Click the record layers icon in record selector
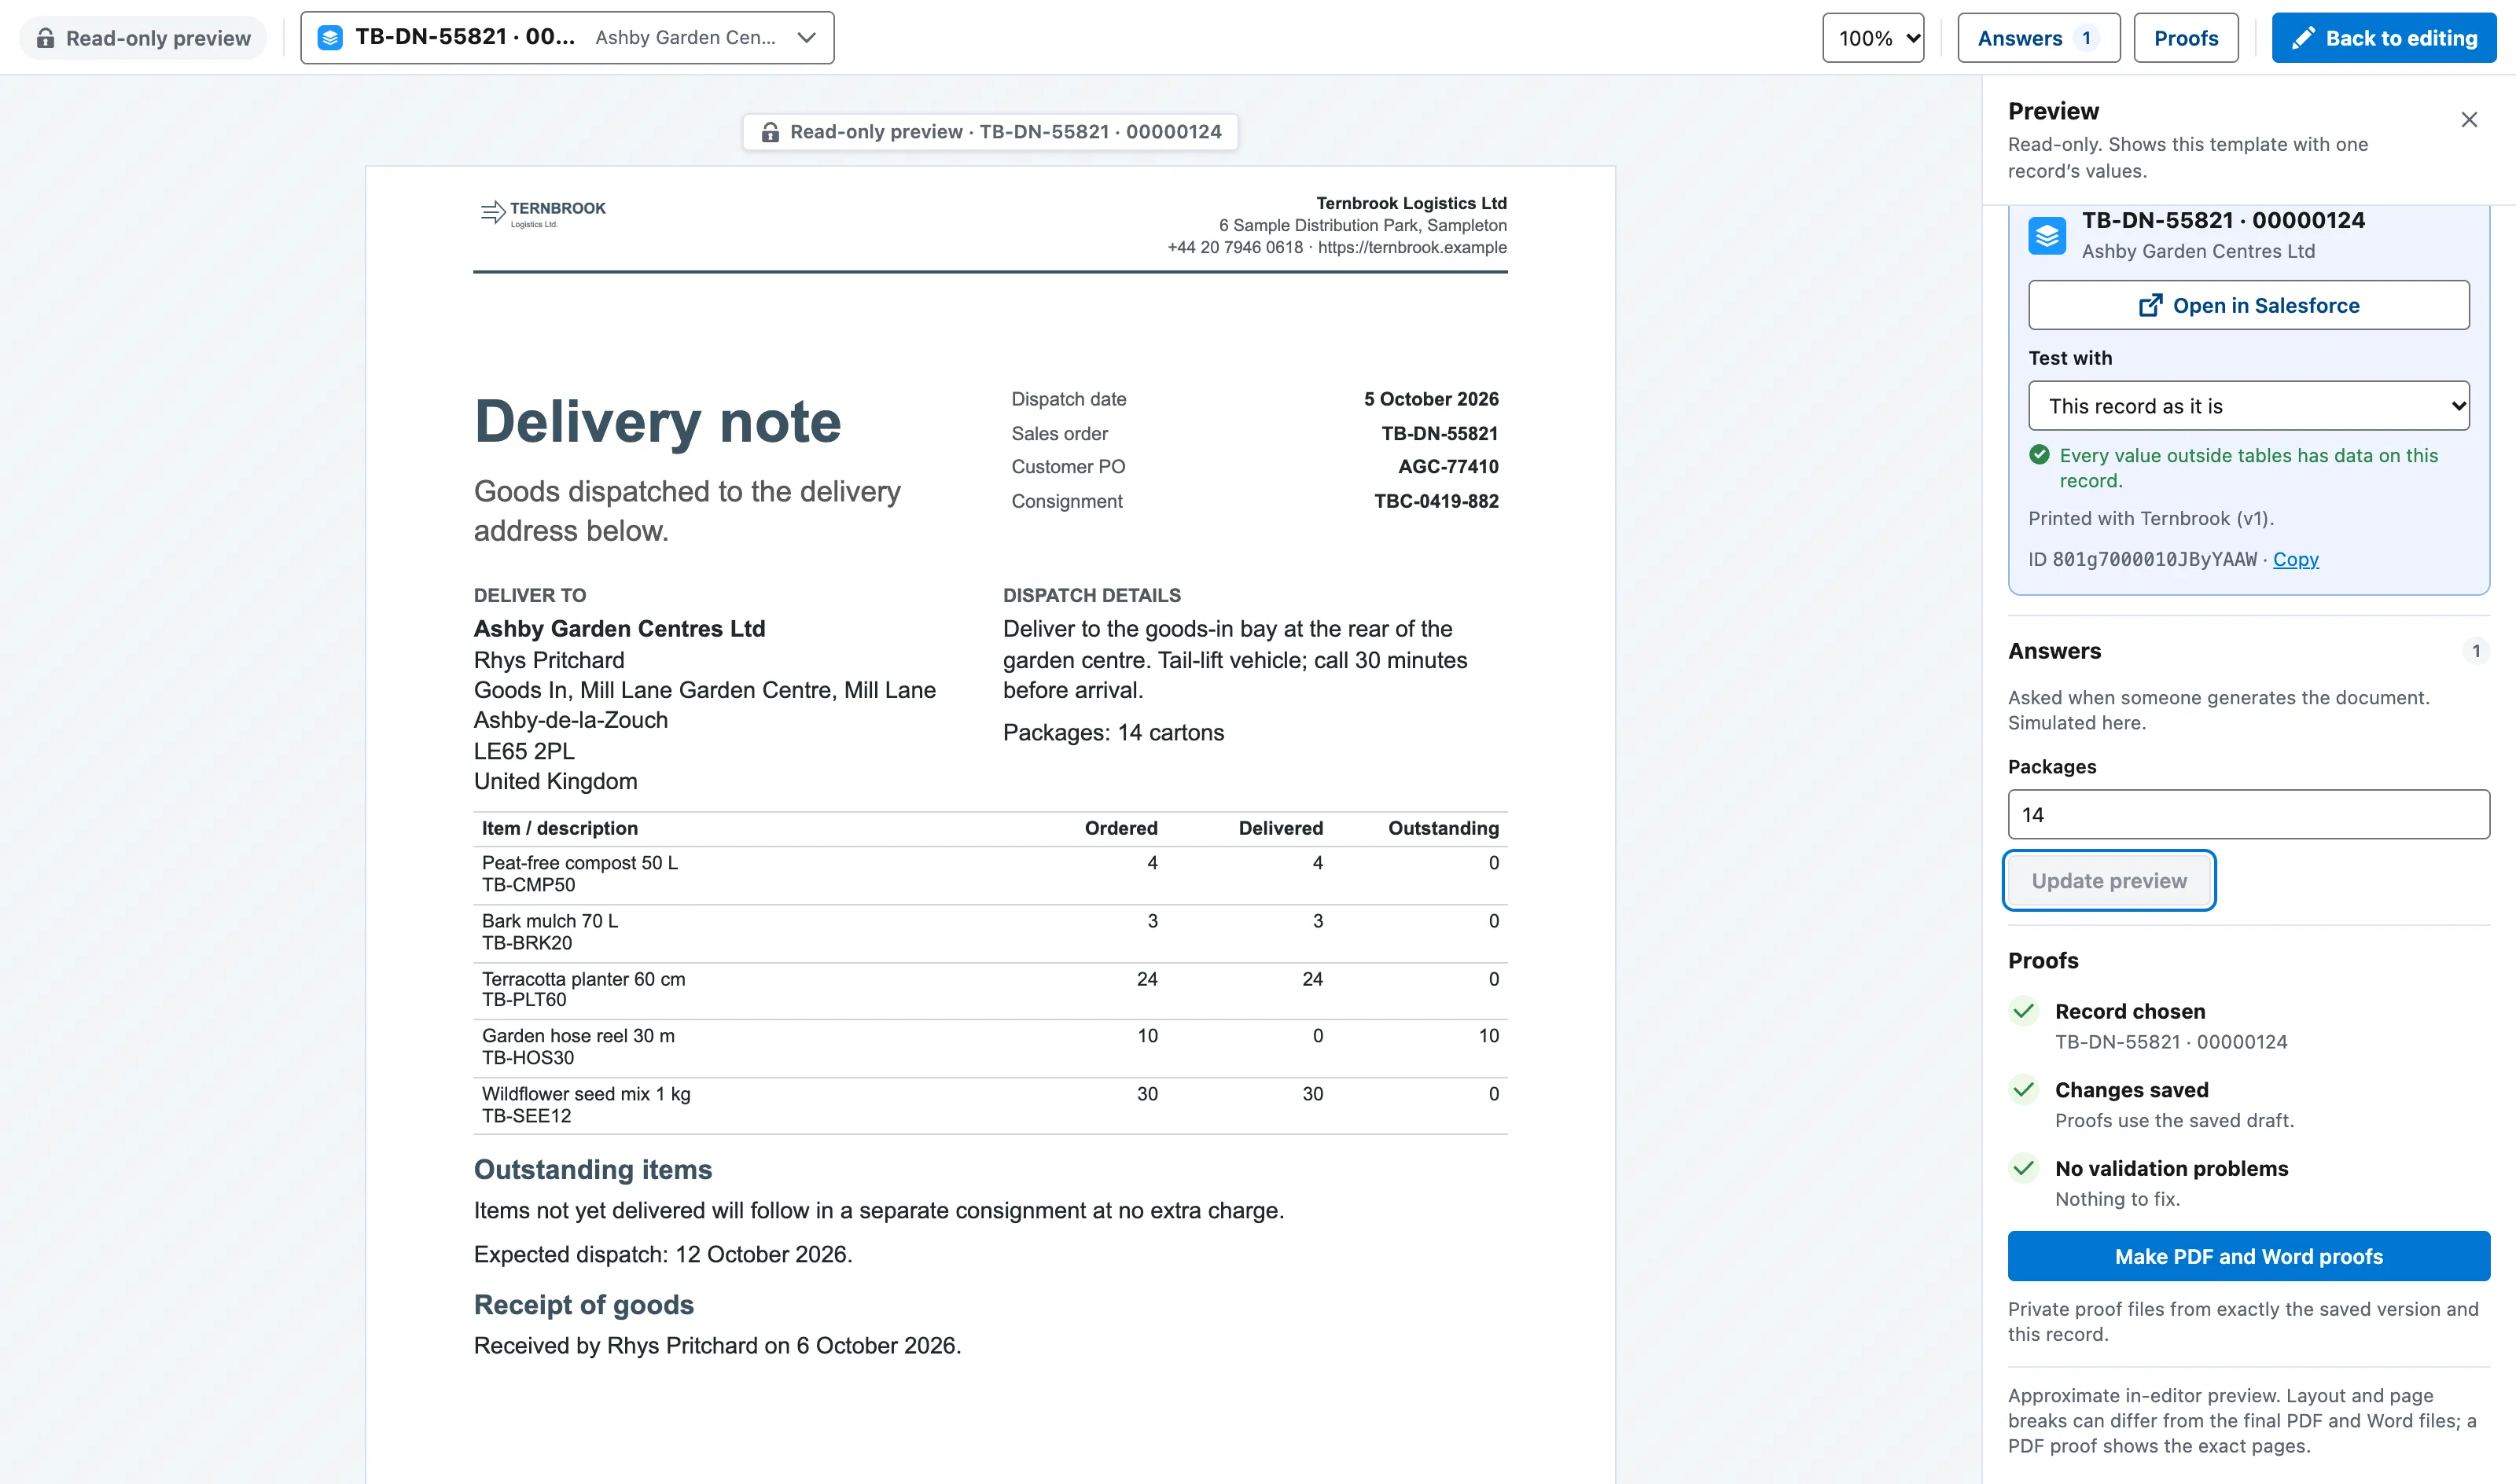The height and width of the screenshot is (1484, 2516). pyautogui.click(x=330, y=38)
